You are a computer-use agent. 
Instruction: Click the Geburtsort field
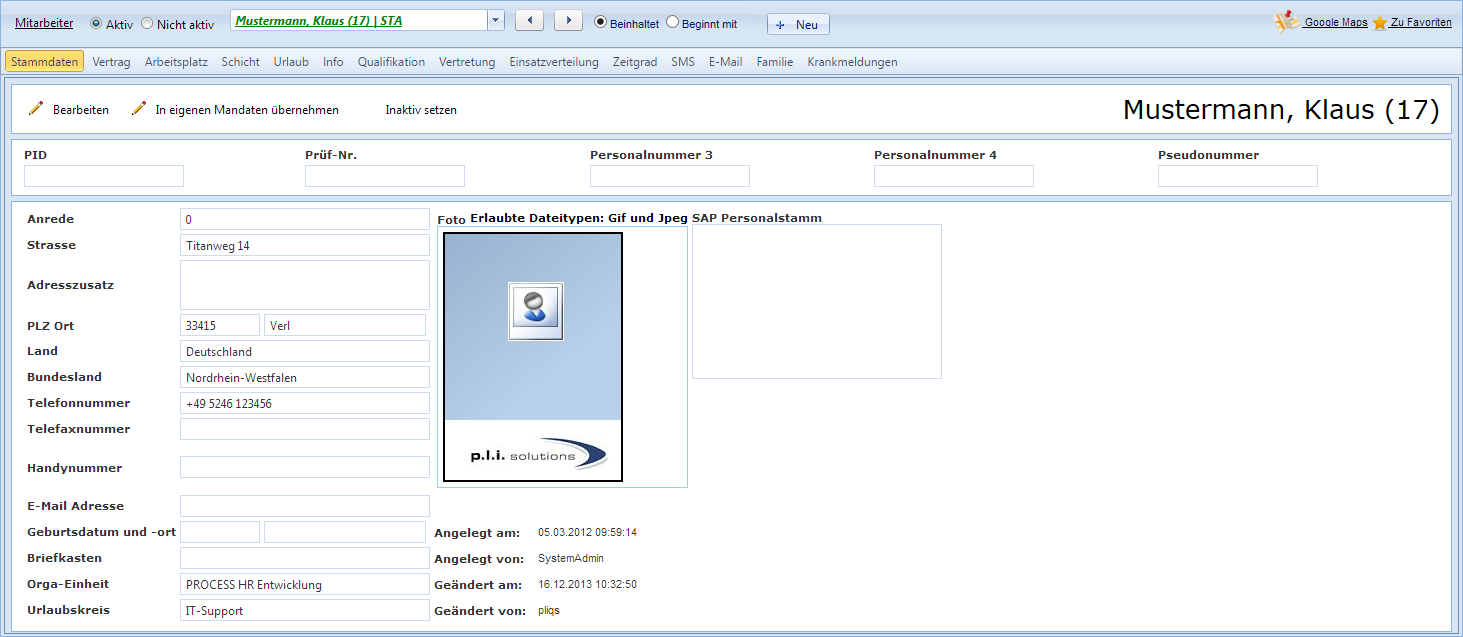345,532
